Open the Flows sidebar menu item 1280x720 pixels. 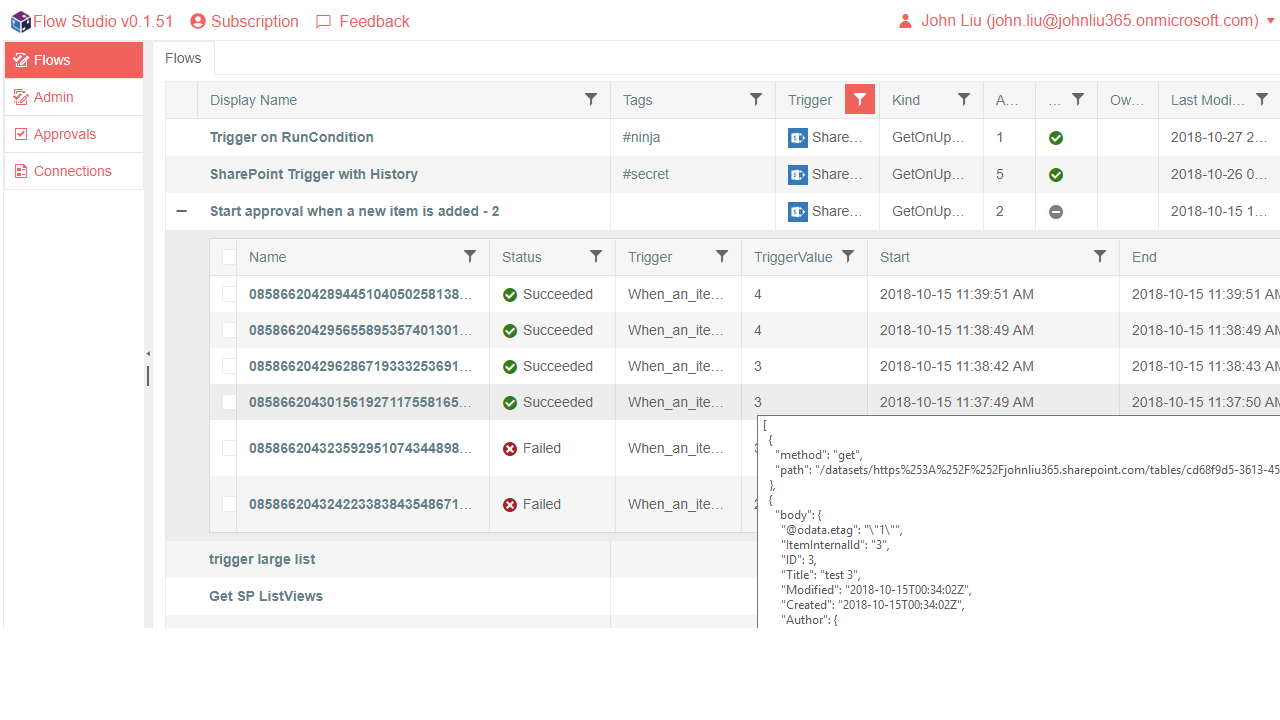click(x=74, y=60)
